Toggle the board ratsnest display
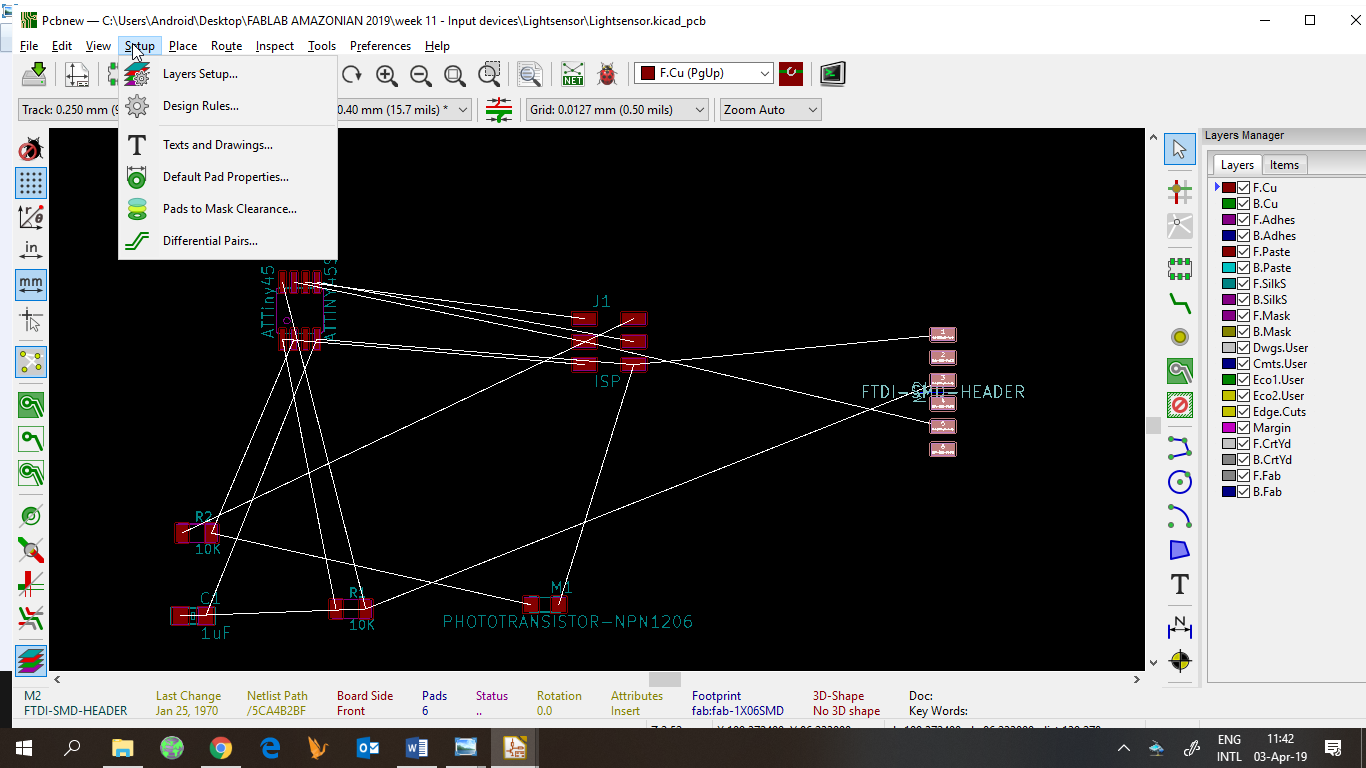 pos(31,362)
